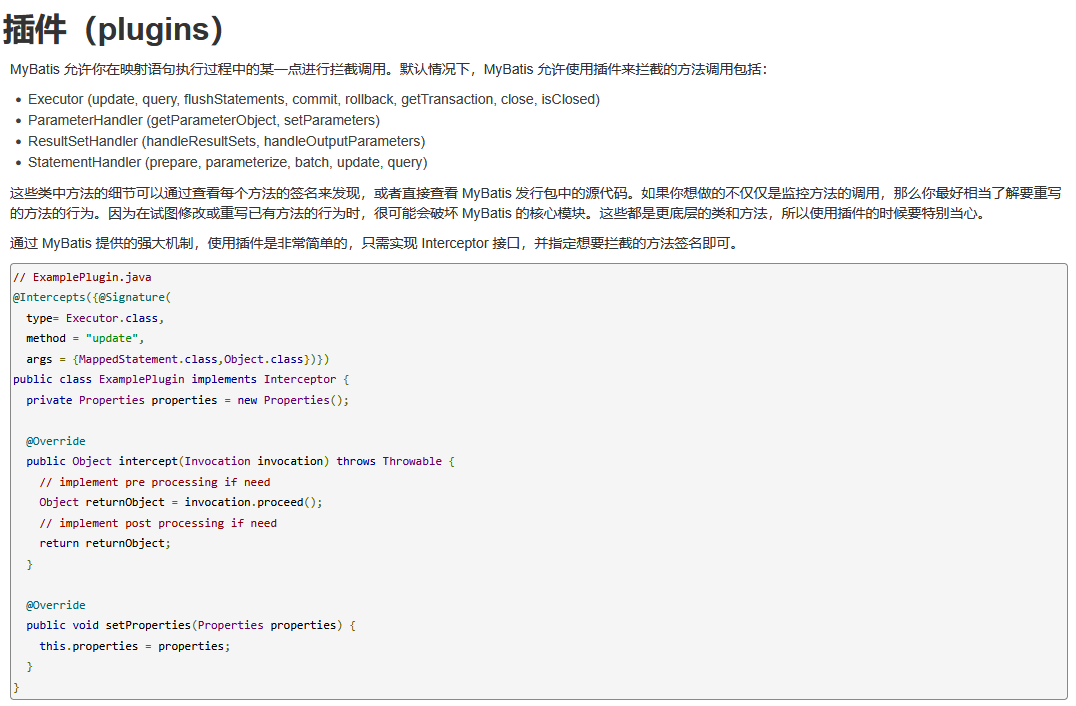Click the '// implement post processing if need' comment

pyautogui.click(x=158, y=523)
